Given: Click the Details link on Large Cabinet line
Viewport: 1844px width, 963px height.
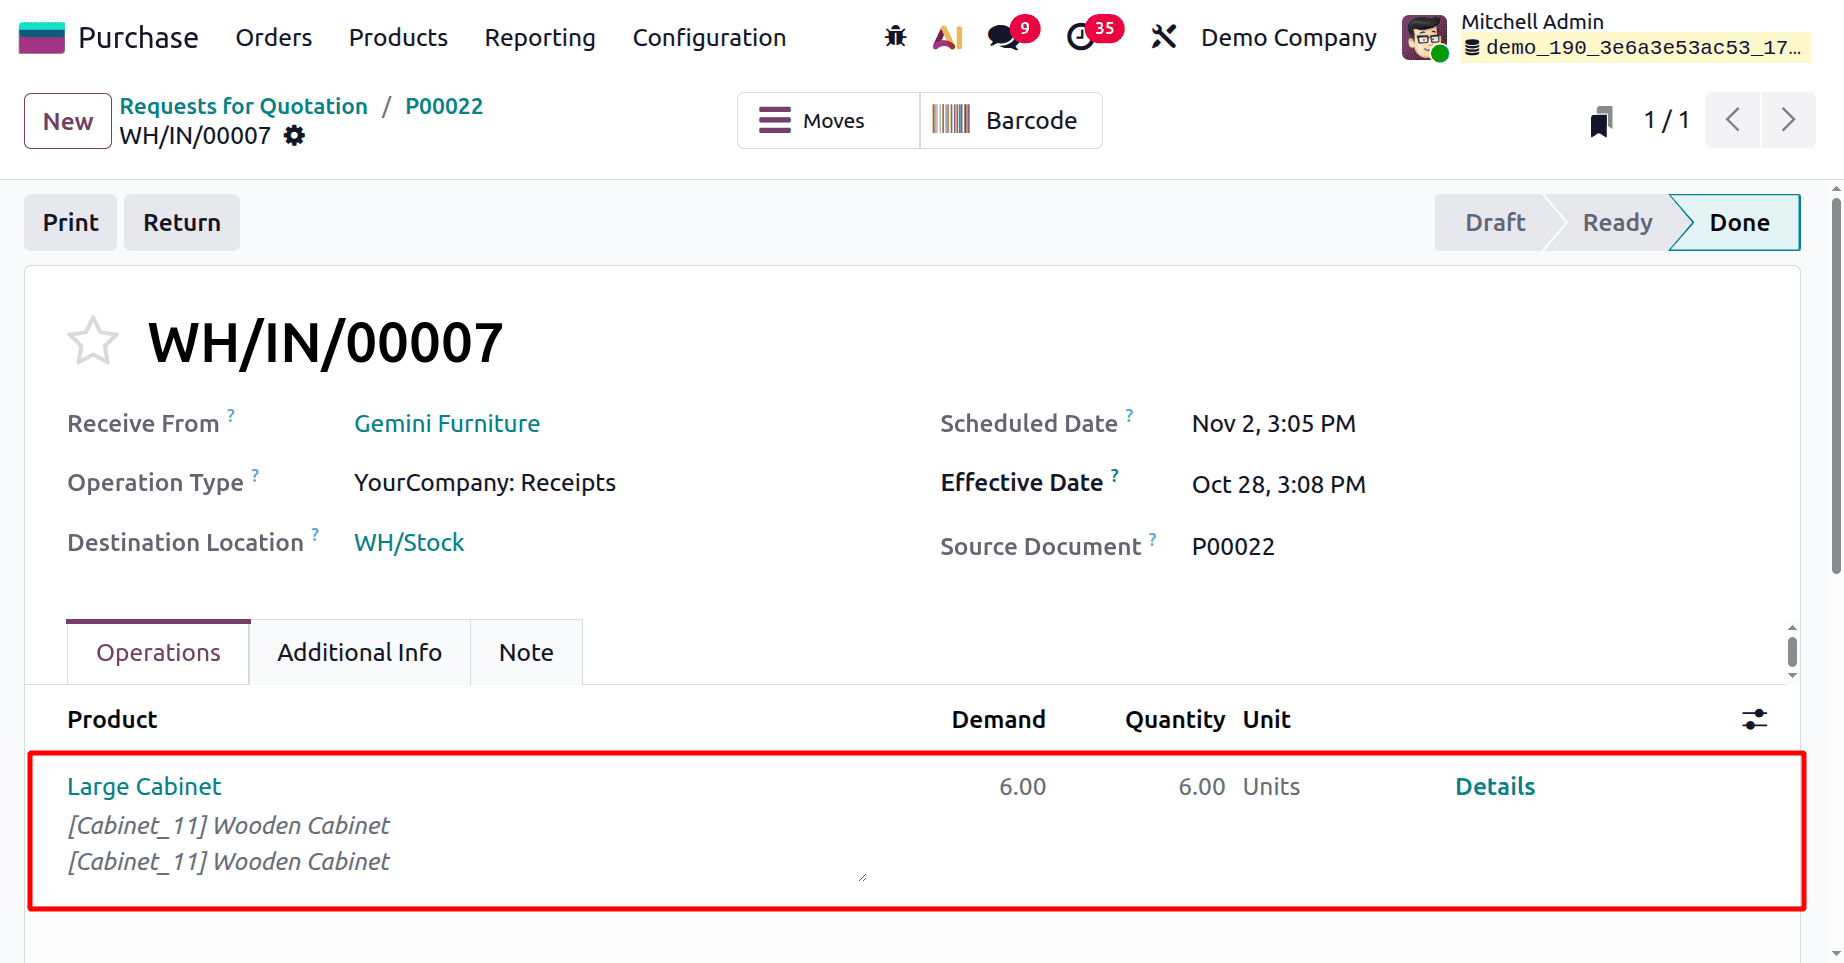Looking at the screenshot, I should 1495,786.
